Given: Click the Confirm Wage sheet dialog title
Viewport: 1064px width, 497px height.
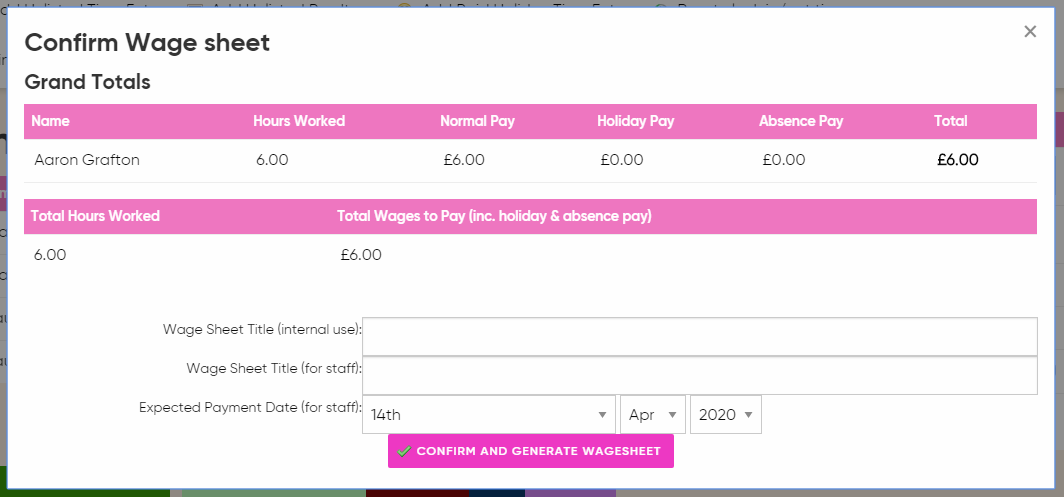Looking at the screenshot, I should [147, 42].
